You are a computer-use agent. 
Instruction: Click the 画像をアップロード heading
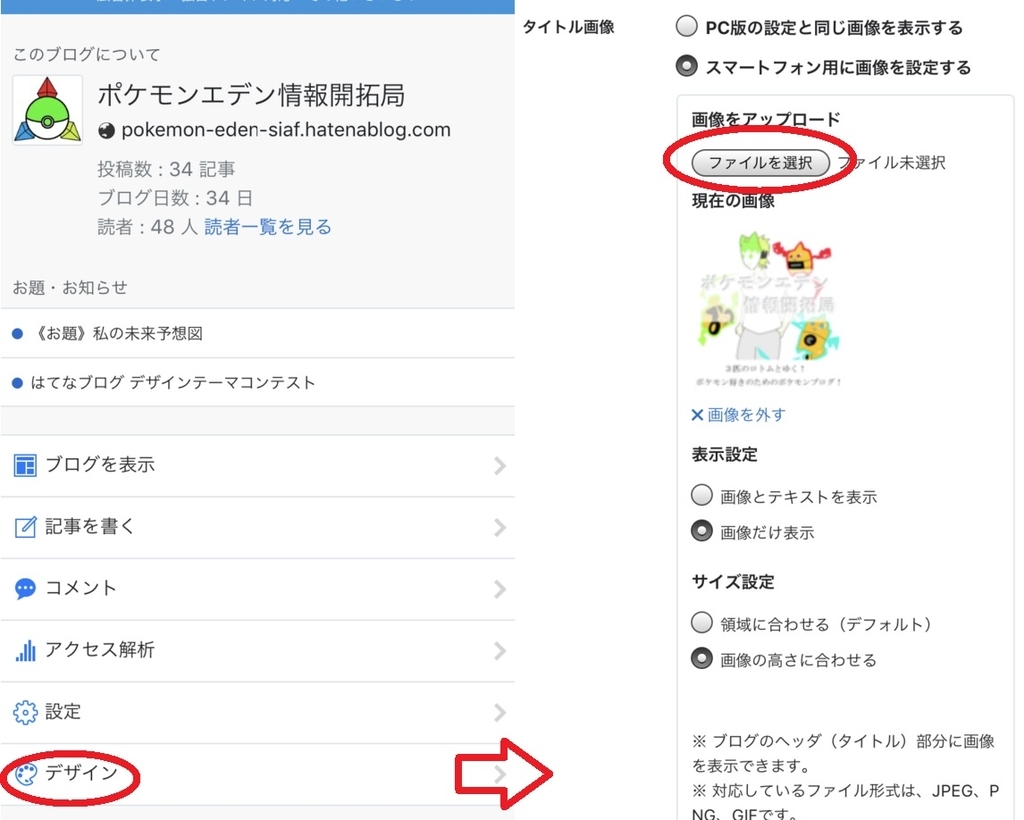tap(766, 119)
